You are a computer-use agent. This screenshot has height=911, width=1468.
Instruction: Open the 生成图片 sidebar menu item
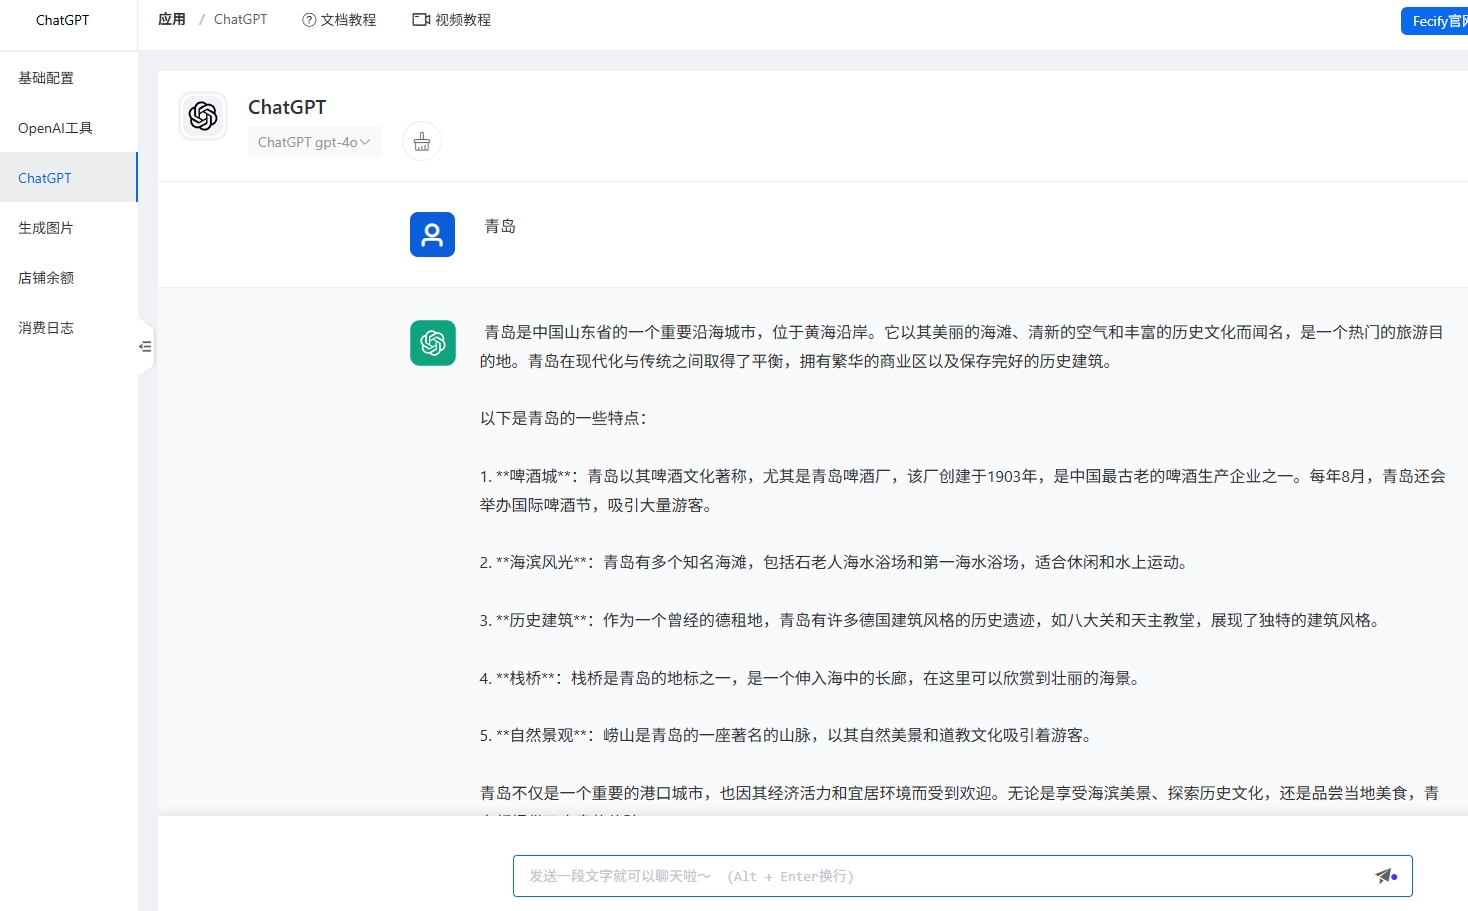click(69, 228)
